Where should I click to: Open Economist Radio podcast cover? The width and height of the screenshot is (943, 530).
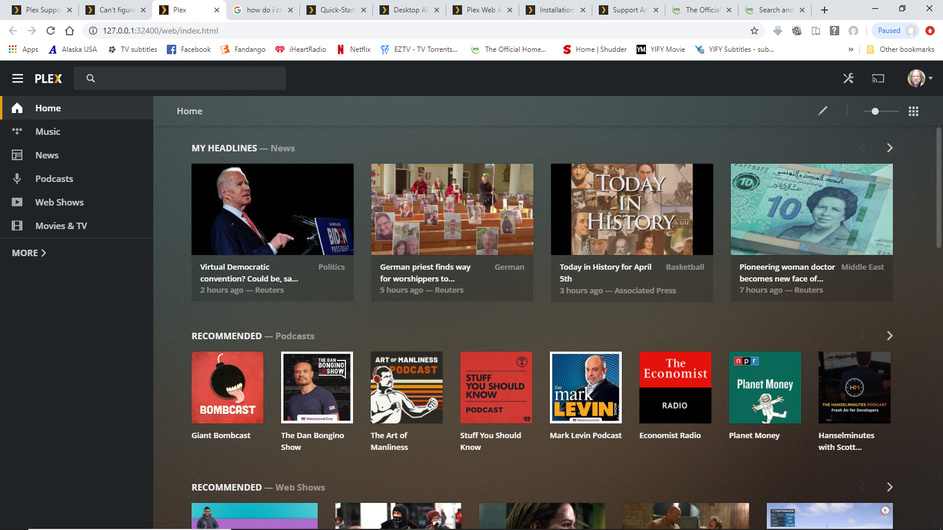675,387
